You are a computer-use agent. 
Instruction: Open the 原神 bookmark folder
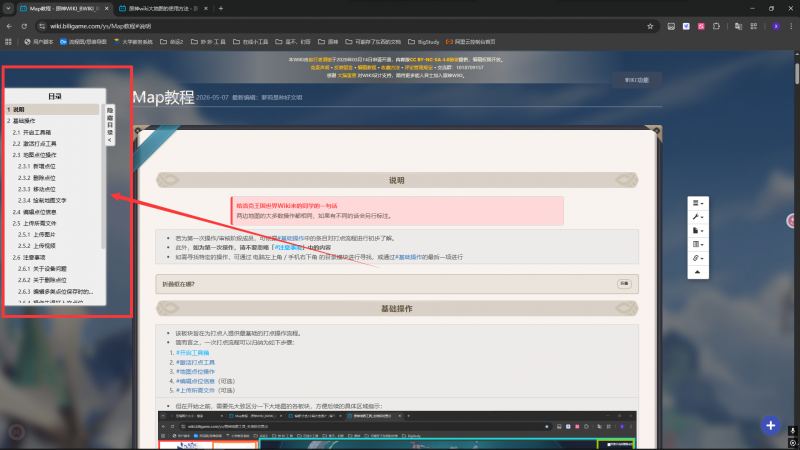(x=328, y=42)
